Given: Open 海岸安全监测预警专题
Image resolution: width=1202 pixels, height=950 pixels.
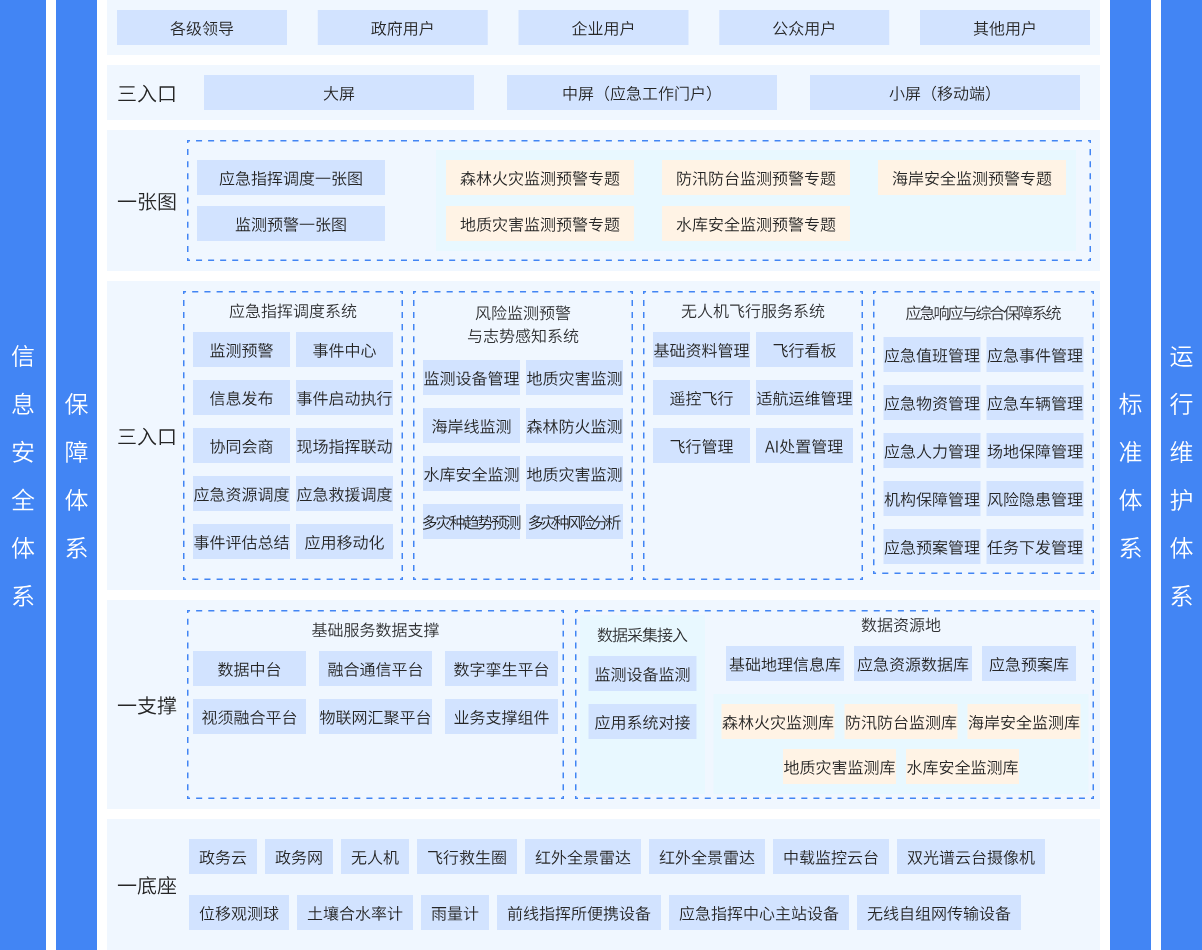Looking at the screenshot, I should pos(971,178).
